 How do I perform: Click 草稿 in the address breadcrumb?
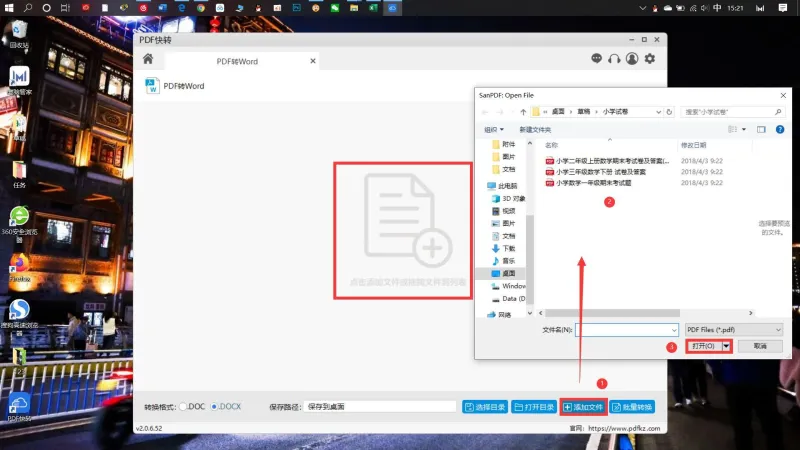[584, 112]
